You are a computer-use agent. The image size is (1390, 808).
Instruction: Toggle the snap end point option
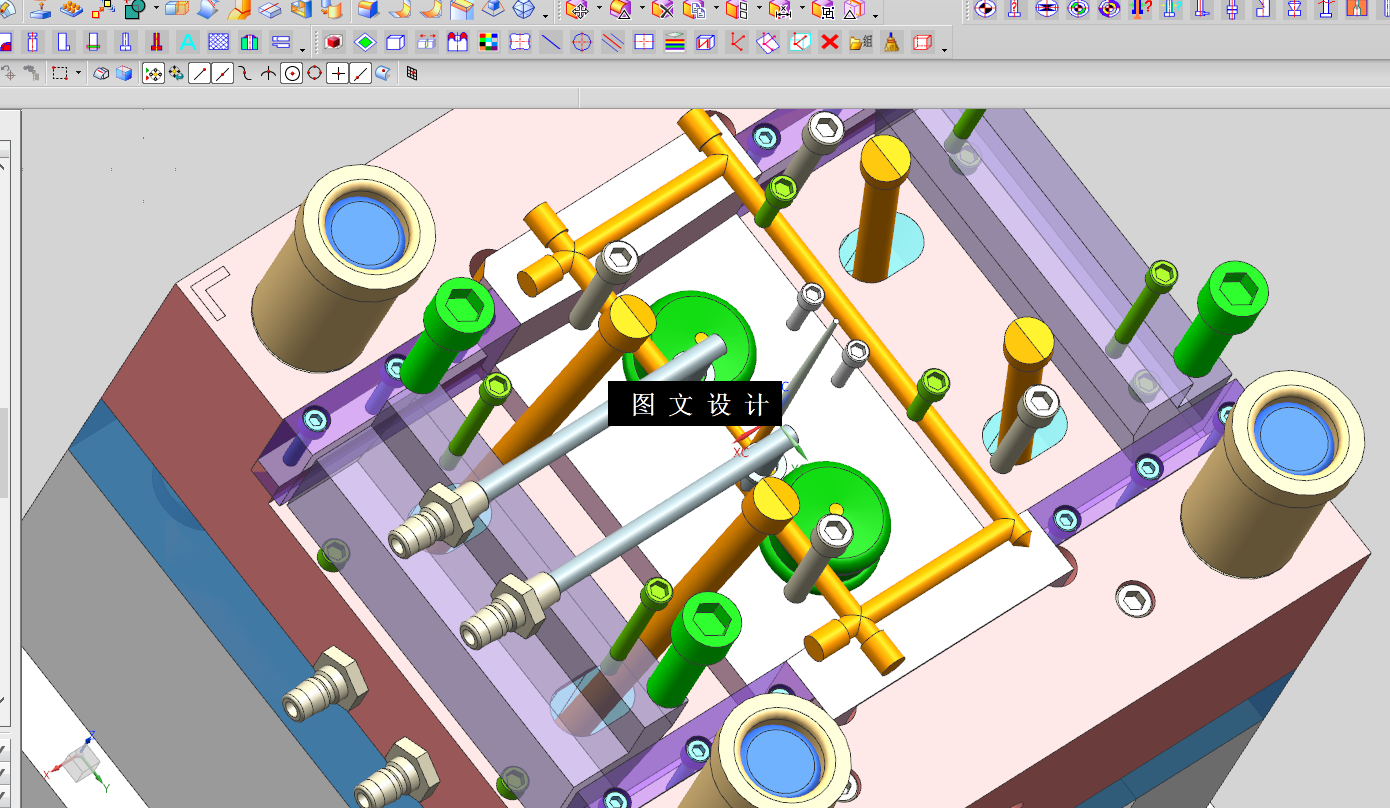[199, 73]
